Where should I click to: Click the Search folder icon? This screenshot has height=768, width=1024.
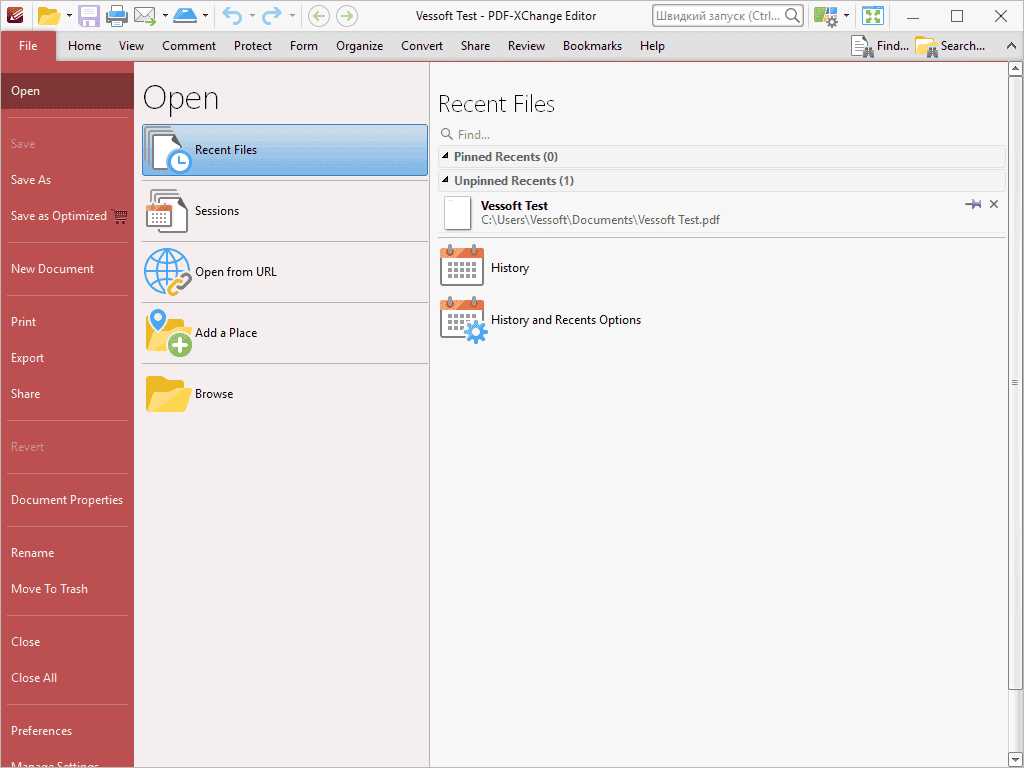click(926, 46)
